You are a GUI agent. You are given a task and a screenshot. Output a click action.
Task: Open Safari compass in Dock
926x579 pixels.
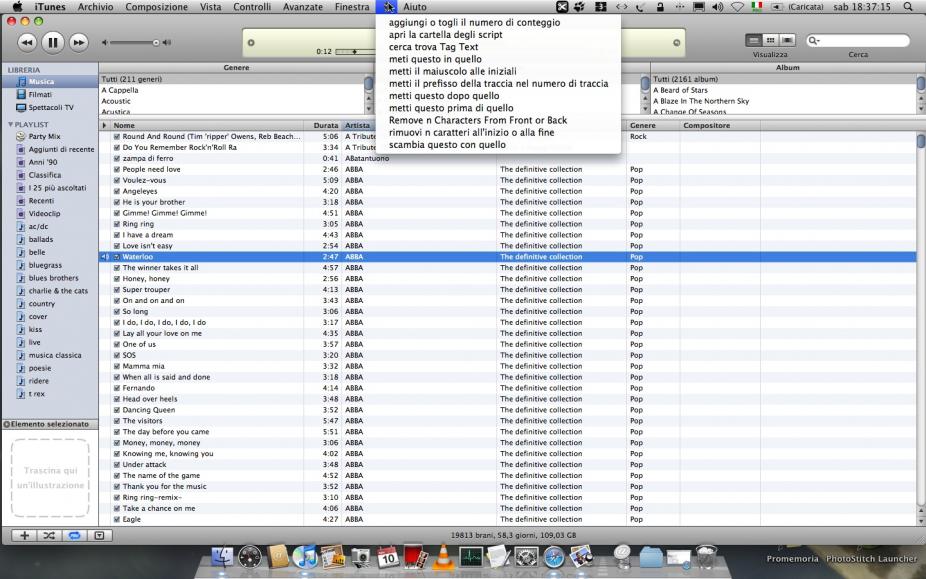[553, 557]
